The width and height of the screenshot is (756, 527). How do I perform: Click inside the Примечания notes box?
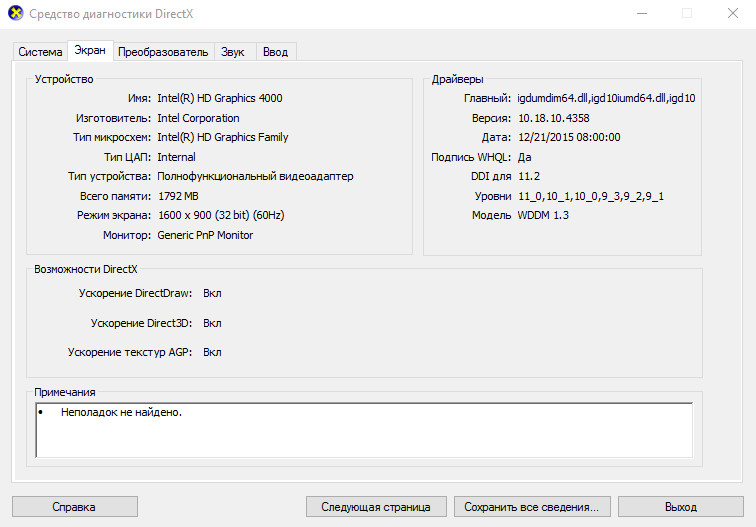364,430
